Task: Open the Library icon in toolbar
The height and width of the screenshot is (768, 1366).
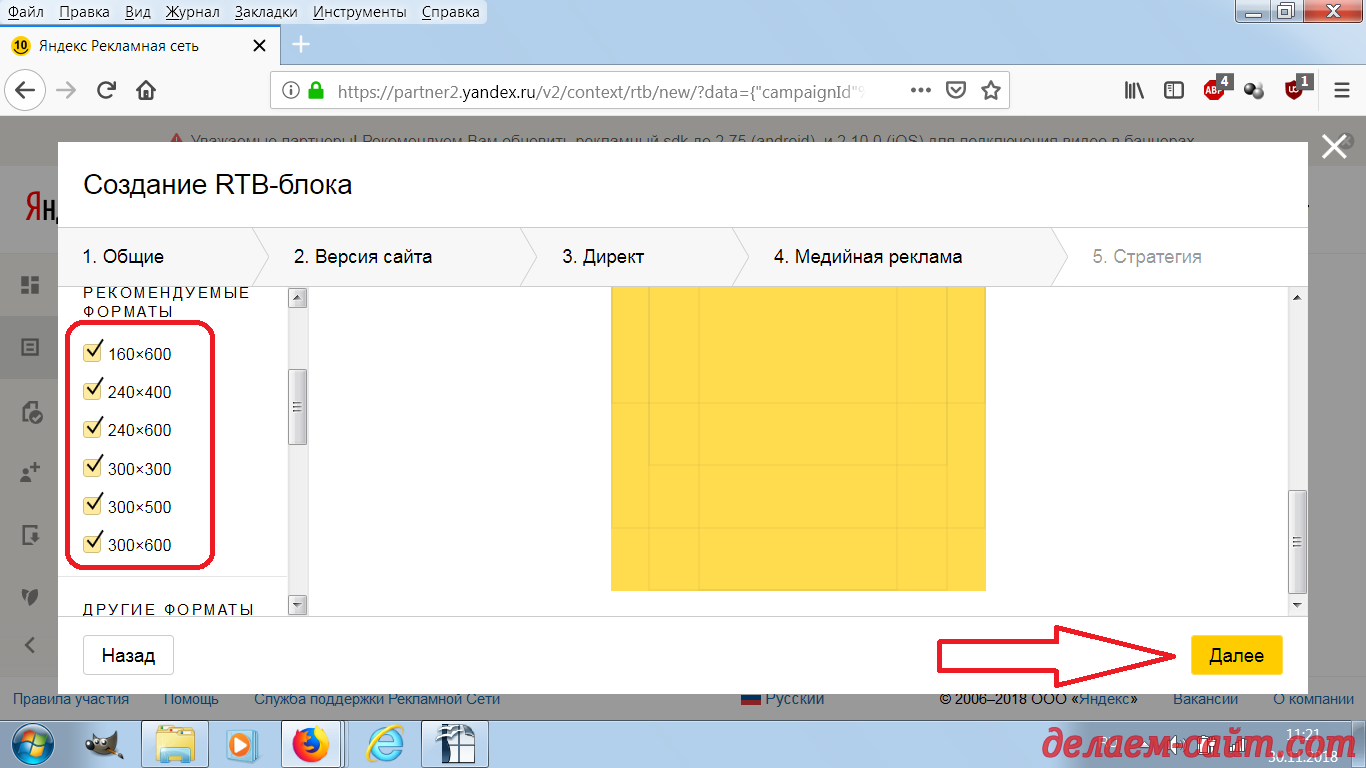Action: tap(1134, 90)
